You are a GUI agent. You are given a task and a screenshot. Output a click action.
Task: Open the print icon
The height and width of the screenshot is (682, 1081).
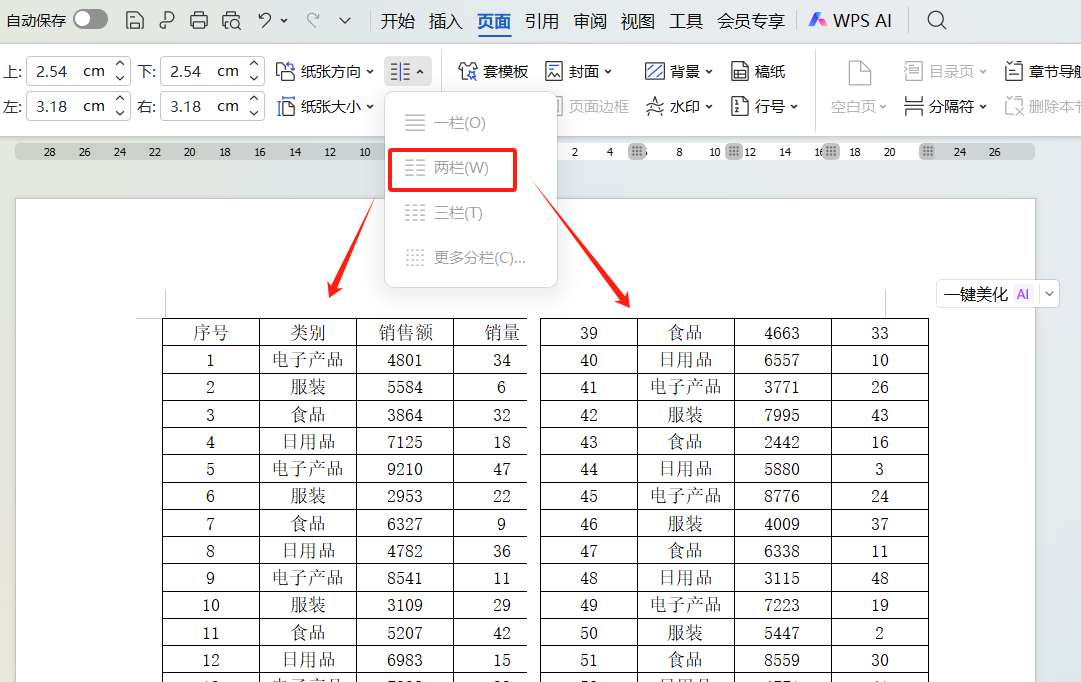[x=200, y=19]
